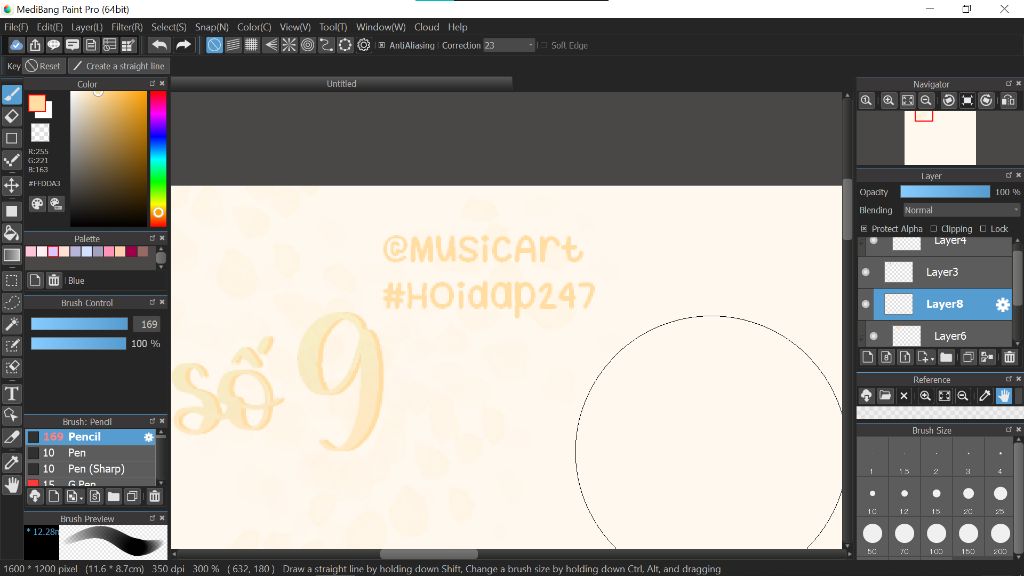This screenshot has width=1024, height=576.
Task: Switch to the Untitled canvas tab
Action: pyautogui.click(x=342, y=84)
